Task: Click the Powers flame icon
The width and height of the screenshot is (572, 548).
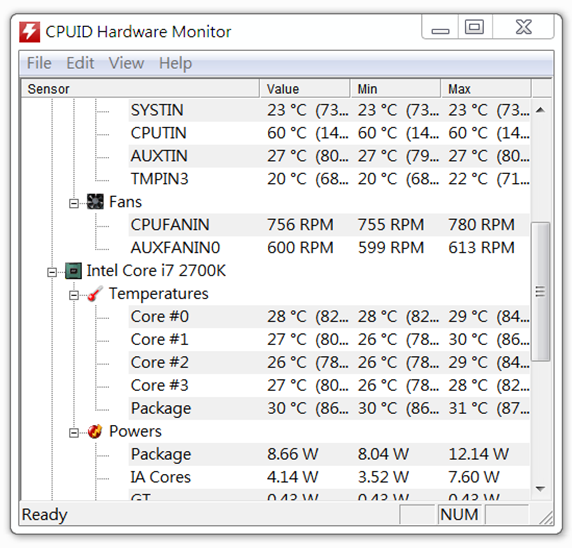Action: point(95,431)
